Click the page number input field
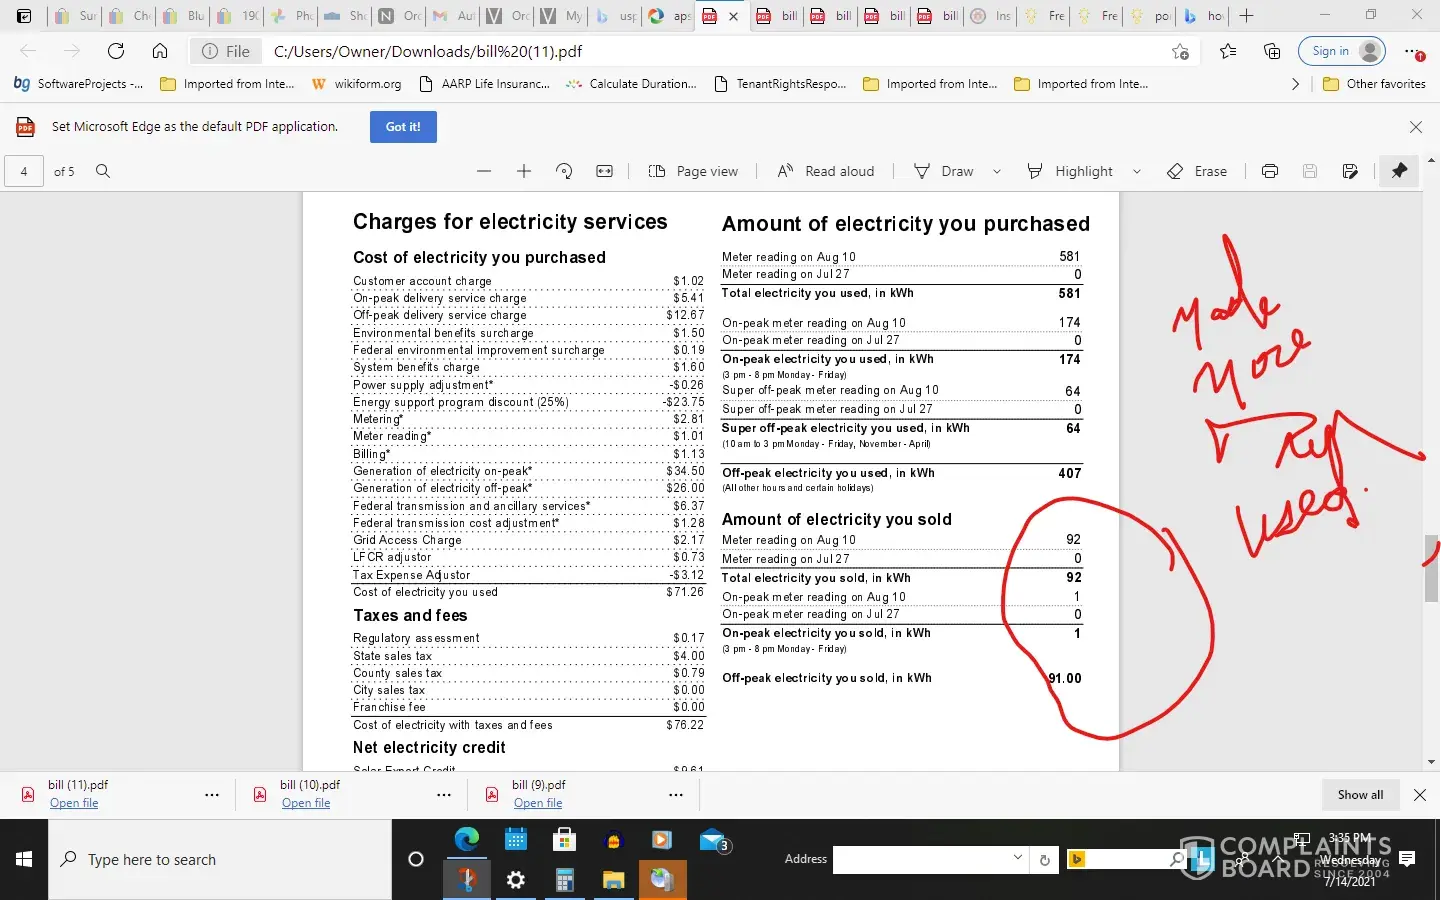Viewport: 1441px width, 900px height. click(x=24, y=171)
